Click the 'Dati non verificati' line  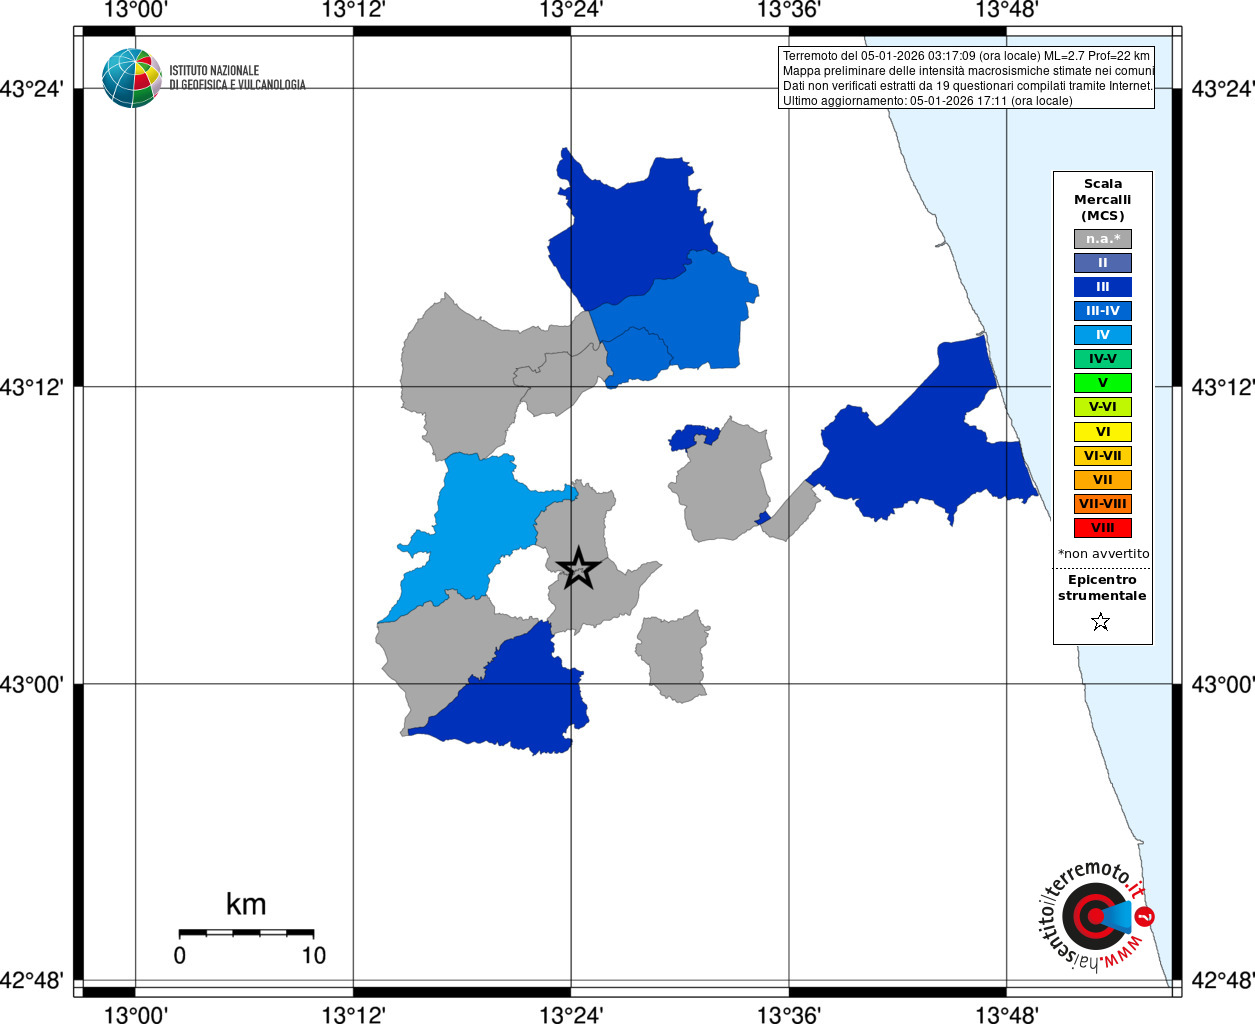pos(967,86)
